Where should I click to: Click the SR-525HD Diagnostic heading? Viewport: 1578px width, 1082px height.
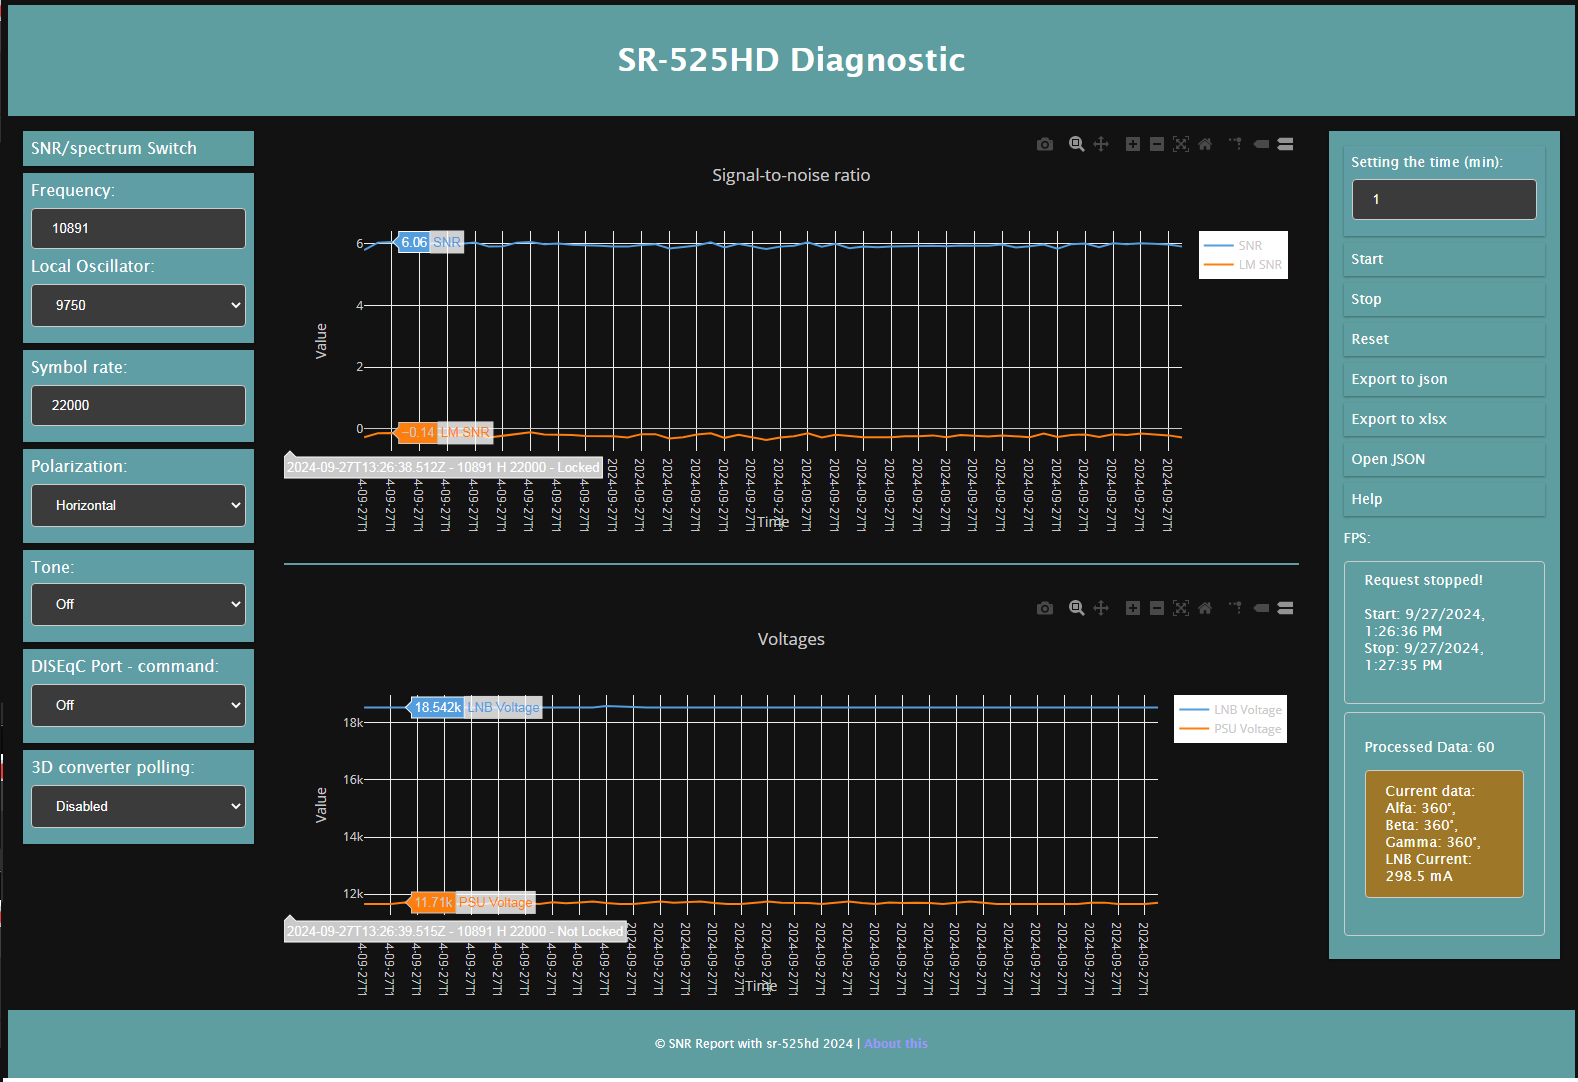coord(791,60)
